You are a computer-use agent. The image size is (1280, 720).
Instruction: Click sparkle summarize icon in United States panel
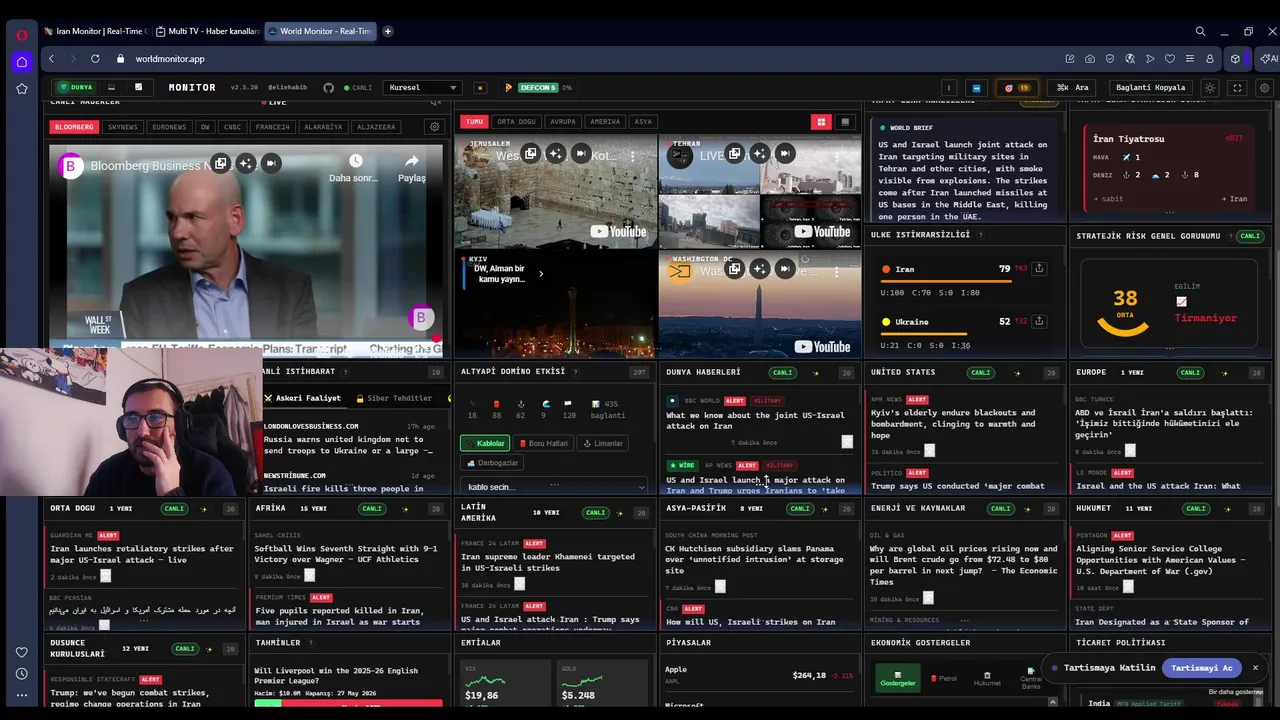pyautogui.click(x=1020, y=373)
